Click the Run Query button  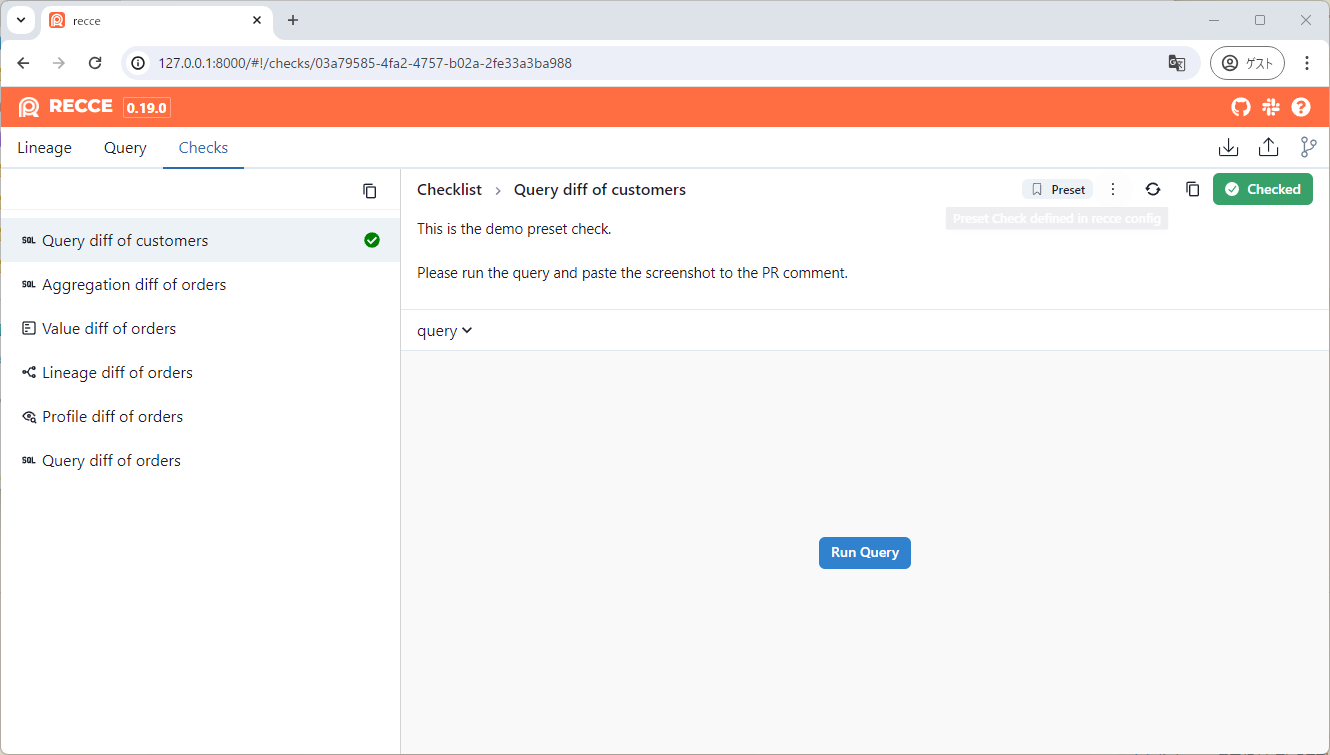pyautogui.click(x=865, y=553)
